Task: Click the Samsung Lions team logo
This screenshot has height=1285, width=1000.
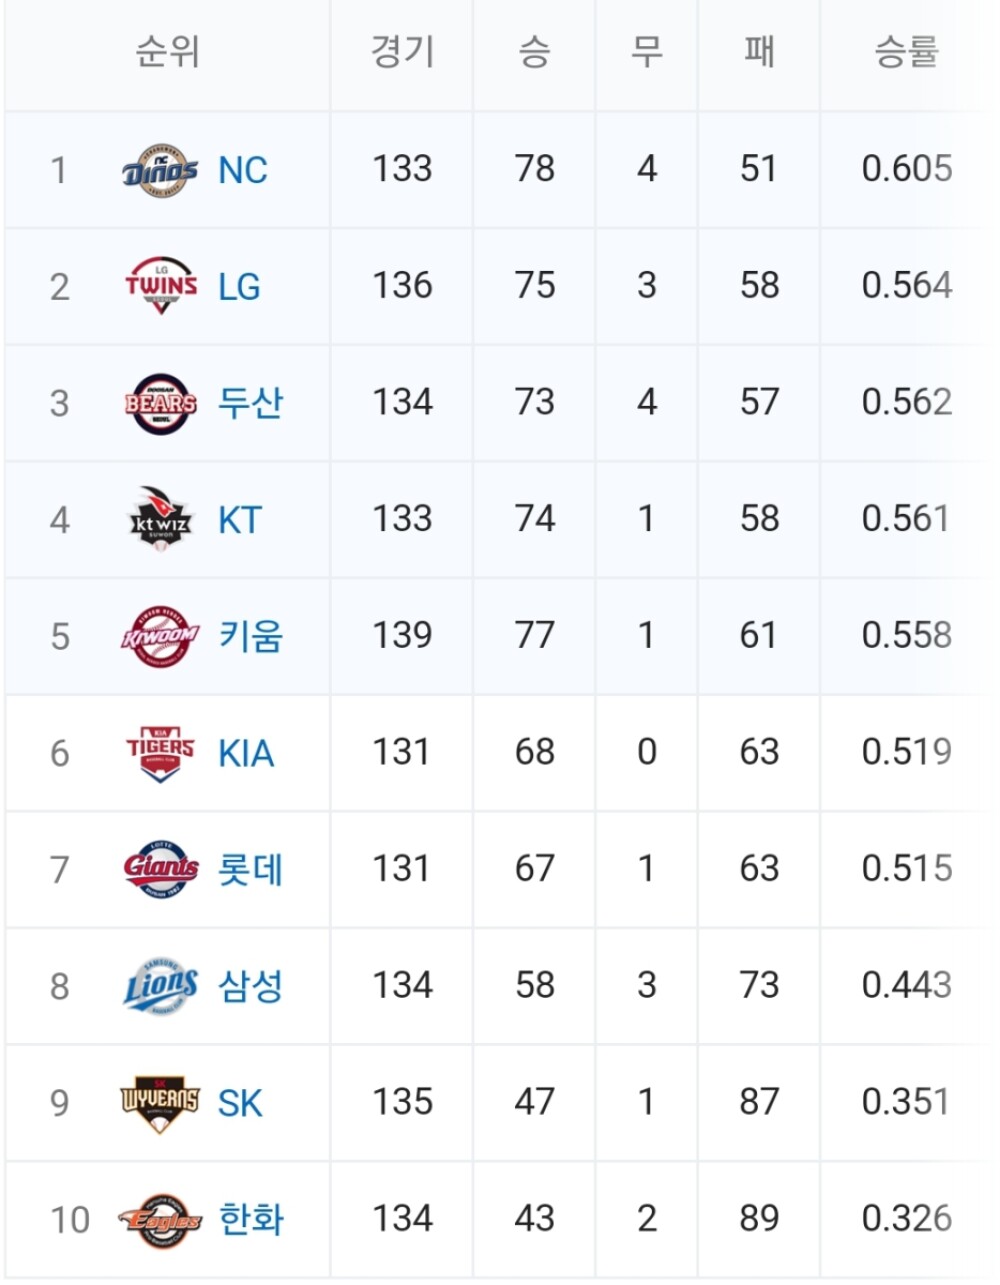Action: click(x=160, y=986)
